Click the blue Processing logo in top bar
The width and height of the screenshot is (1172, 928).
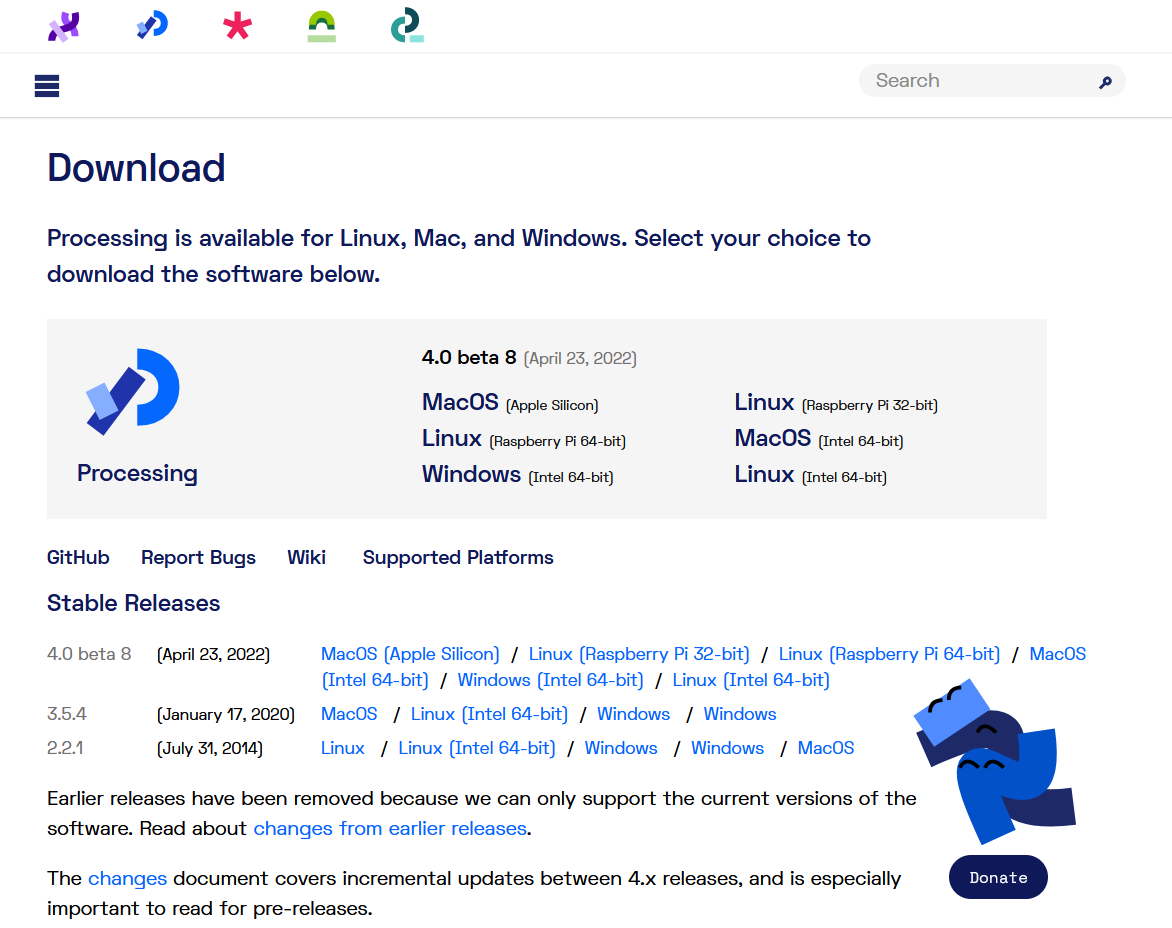click(x=152, y=25)
